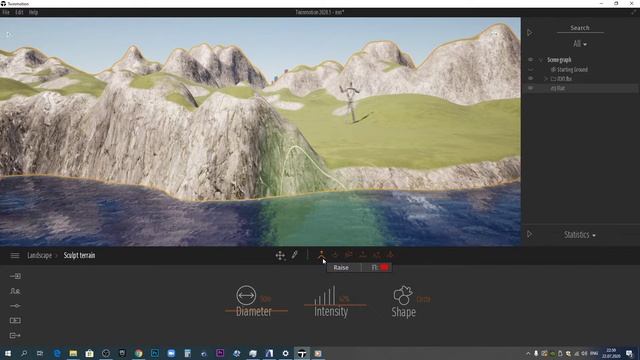Open the Edit menu
This screenshot has width=640, height=360.
pos(19,12)
